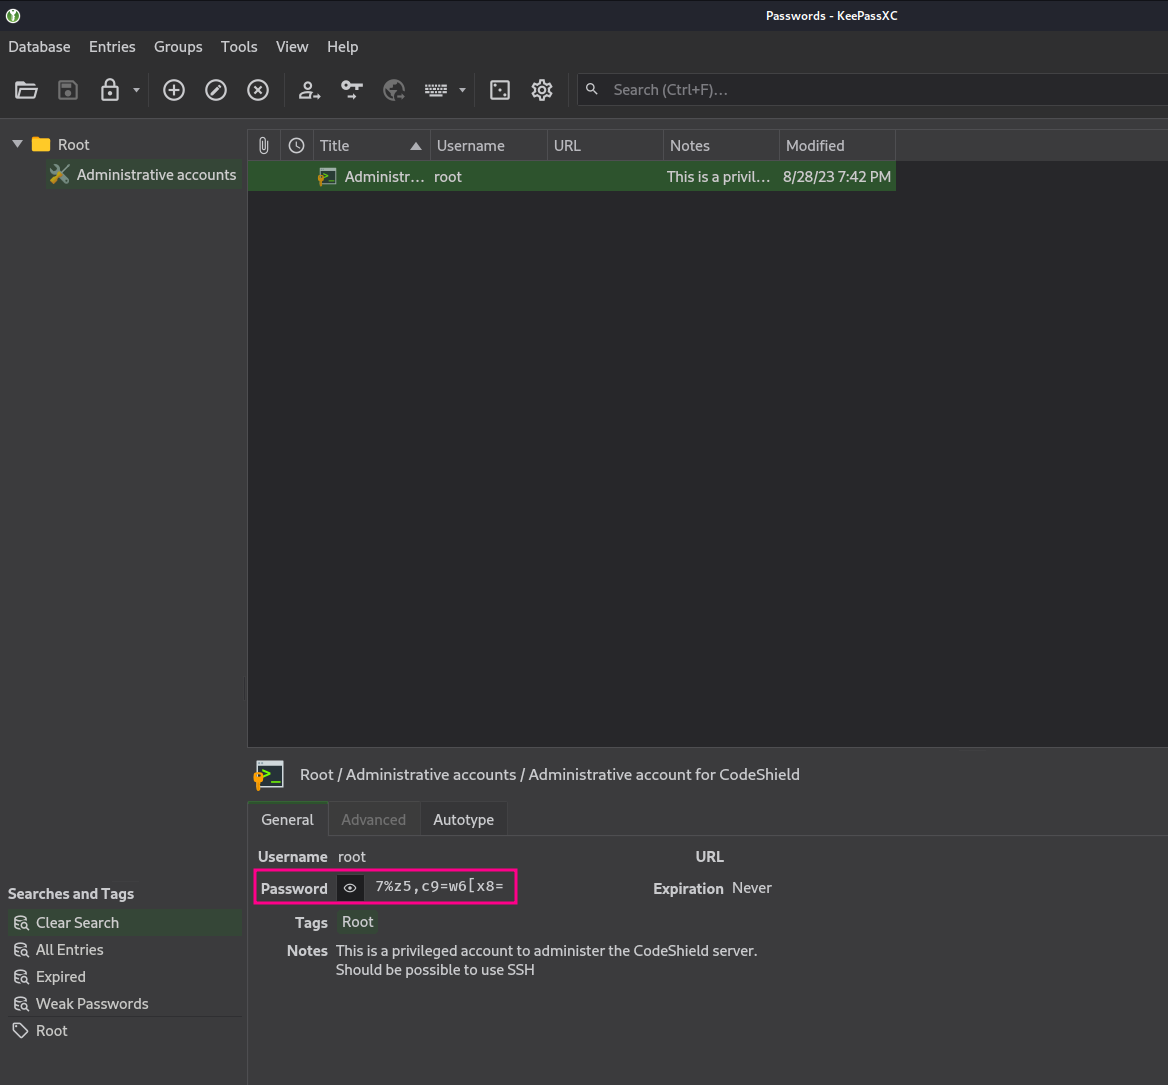Open the Help menu

point(343,46)
